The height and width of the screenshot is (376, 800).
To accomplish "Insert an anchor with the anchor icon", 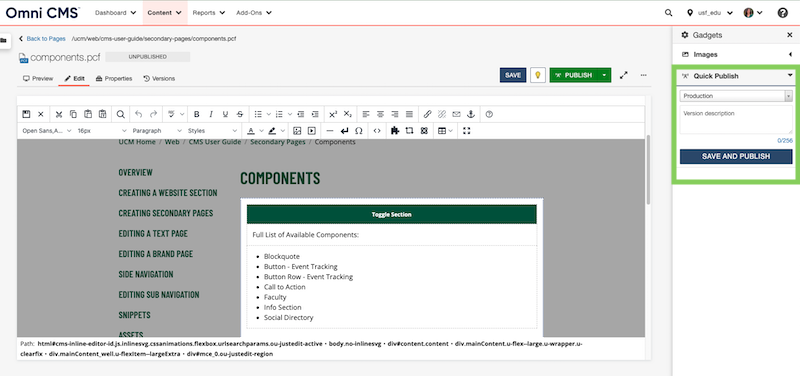I will tap(471, 114).
